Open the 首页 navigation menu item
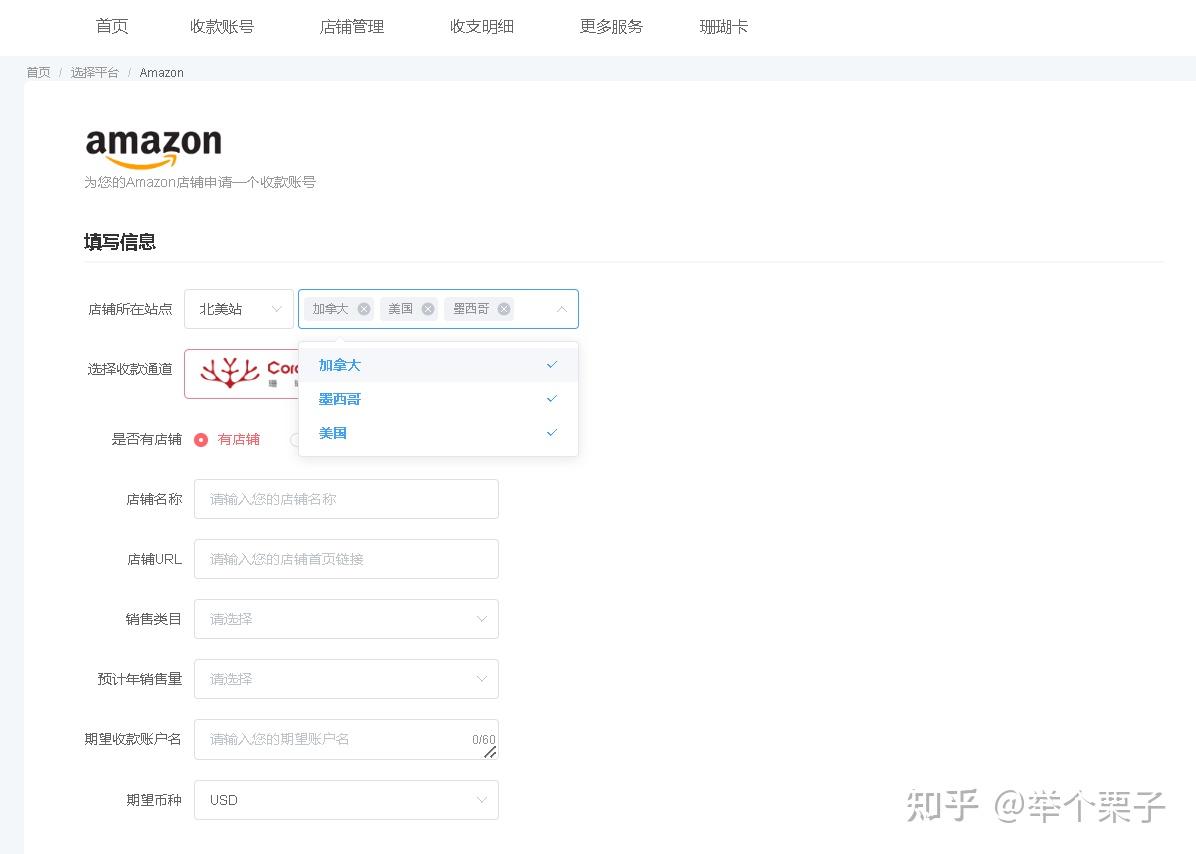 click(111, 27)
